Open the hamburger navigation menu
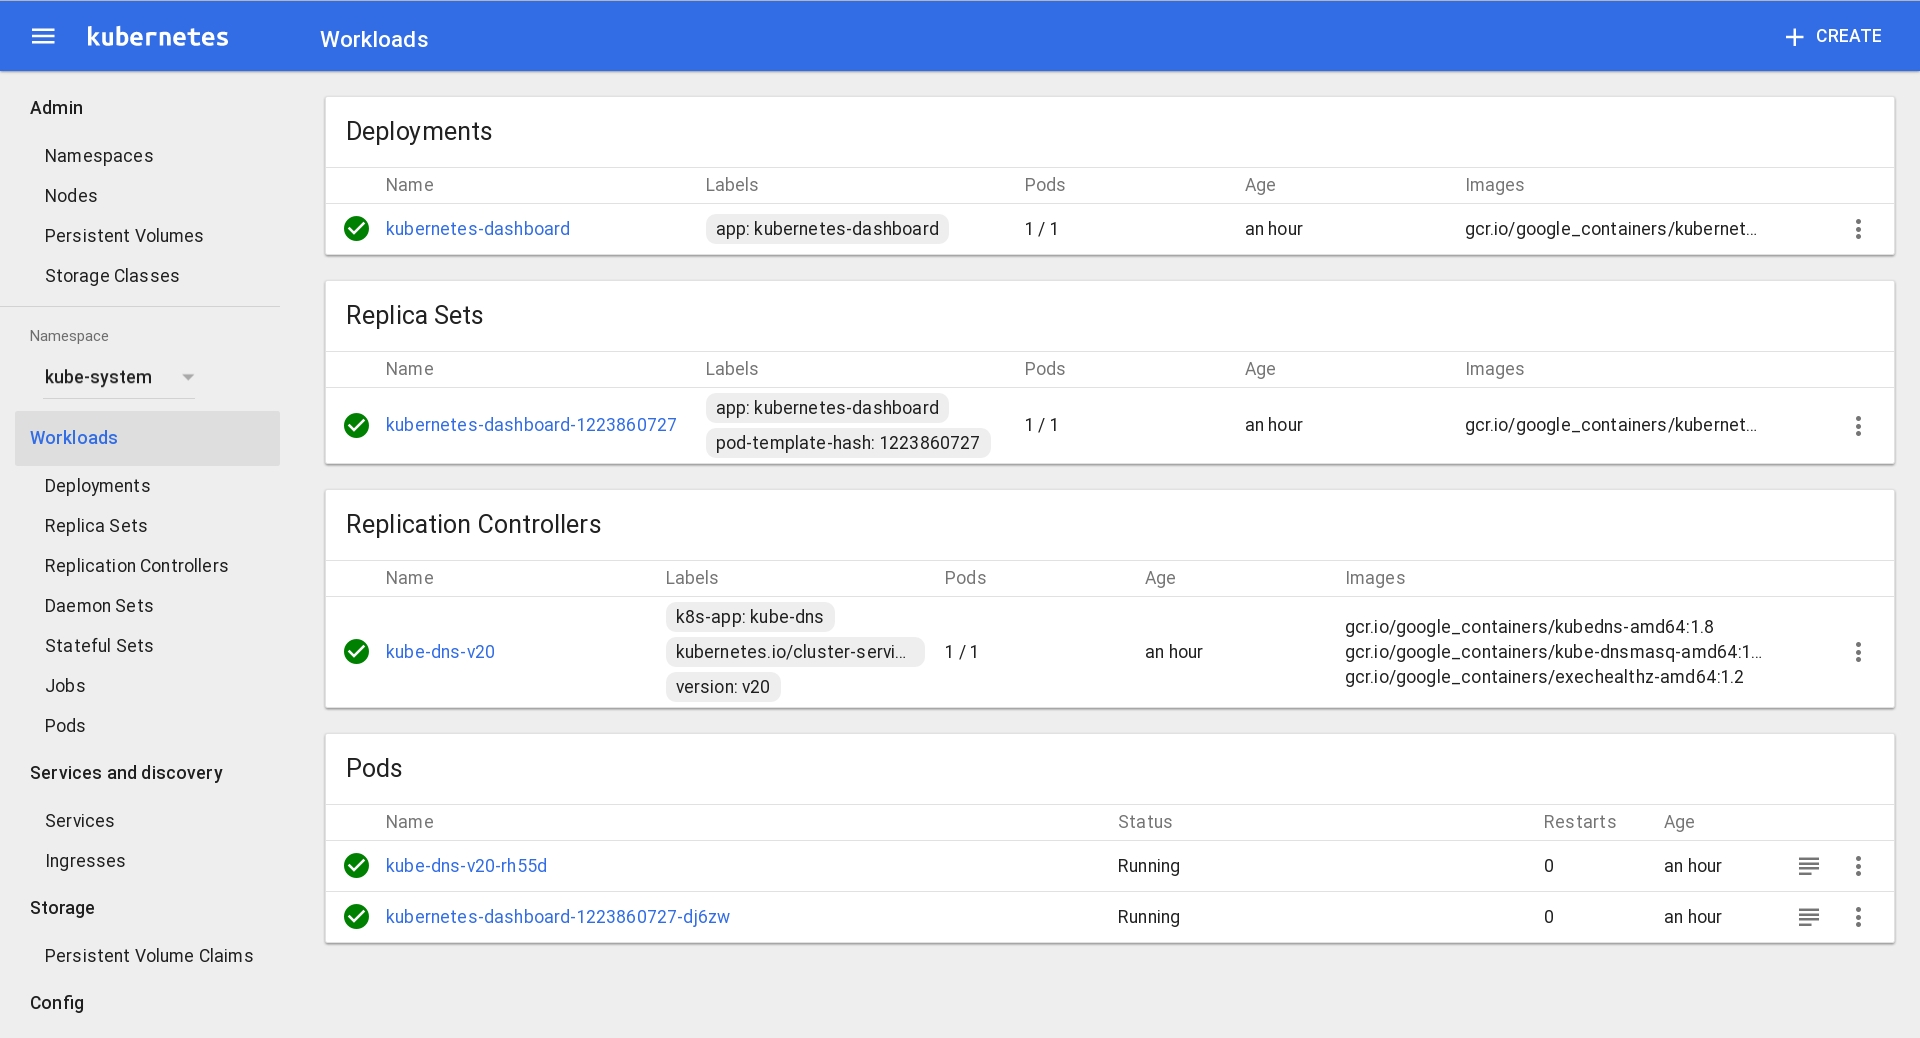1920x1038 pixels. tap(43, 37)
